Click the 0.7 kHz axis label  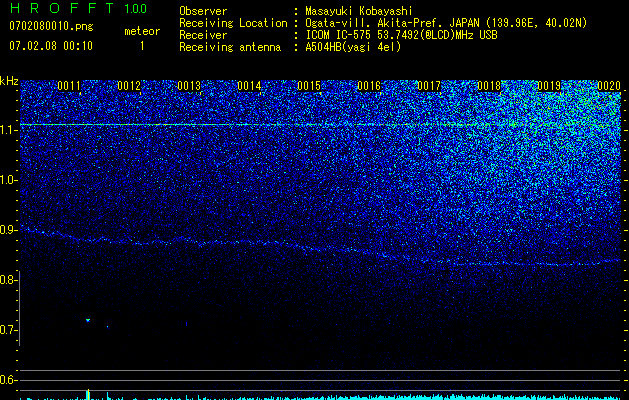tap(8, 330)
